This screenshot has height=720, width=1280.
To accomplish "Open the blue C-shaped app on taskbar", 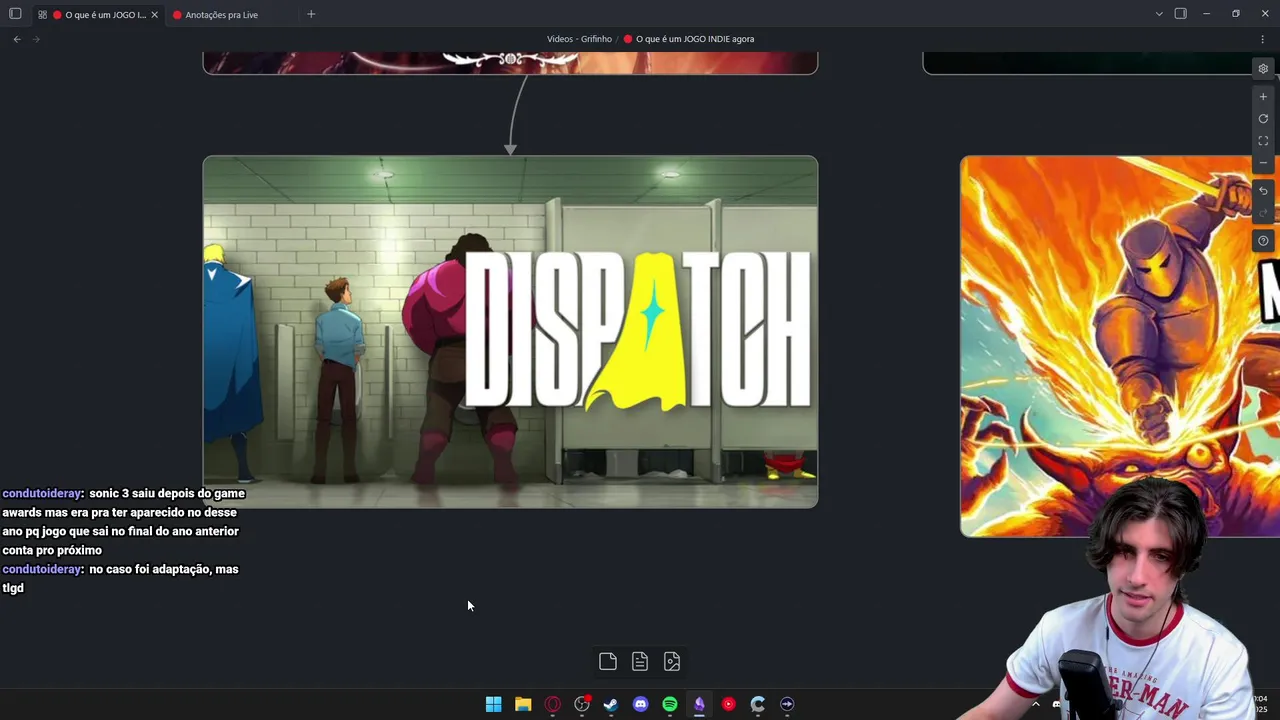I will click(x=758, y=704).
